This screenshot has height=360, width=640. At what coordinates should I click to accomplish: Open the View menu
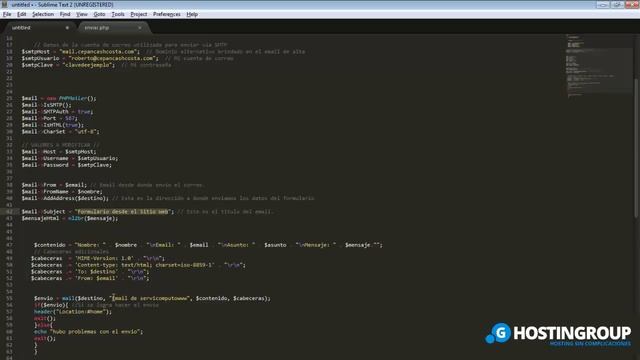tap(82, 14)
